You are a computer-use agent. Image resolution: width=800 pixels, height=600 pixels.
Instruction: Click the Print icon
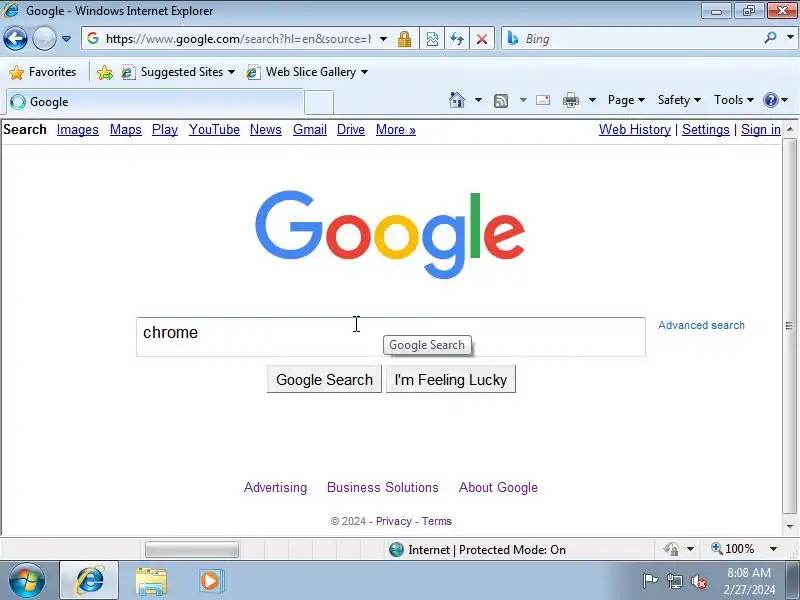(x=570, y=100)
